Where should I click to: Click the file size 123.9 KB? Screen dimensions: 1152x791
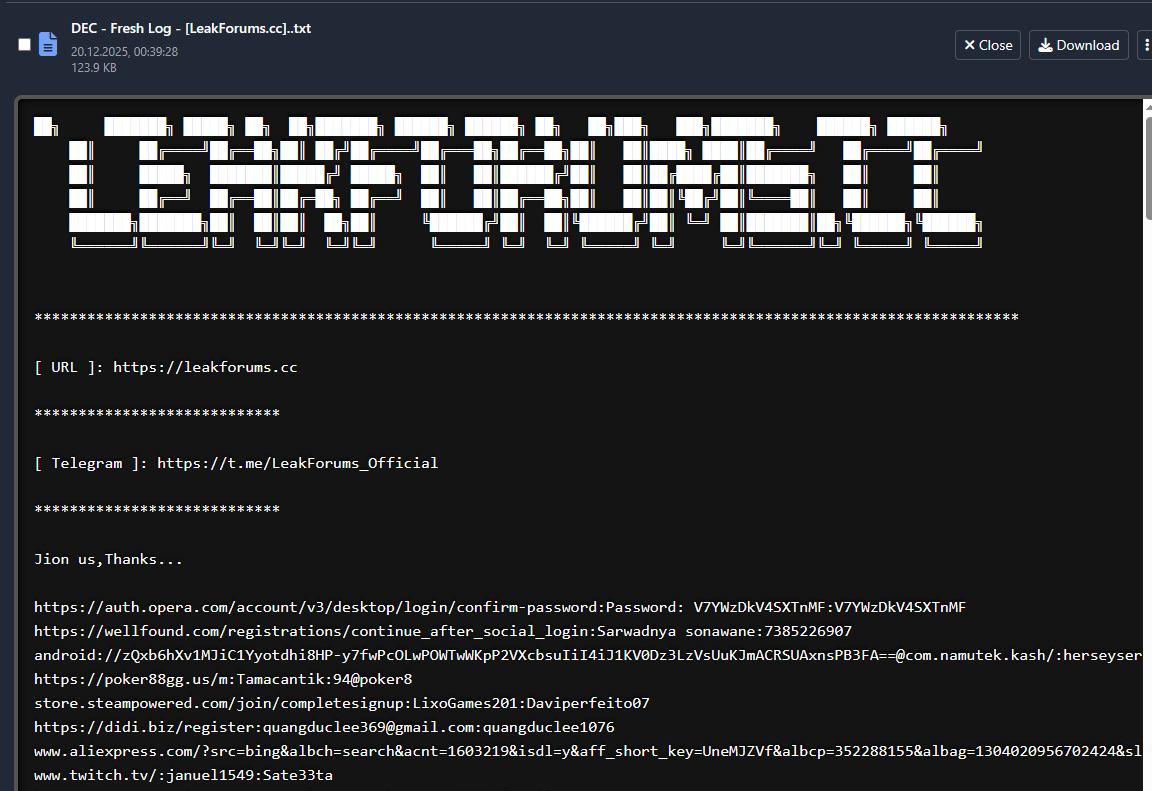[93, 68]
